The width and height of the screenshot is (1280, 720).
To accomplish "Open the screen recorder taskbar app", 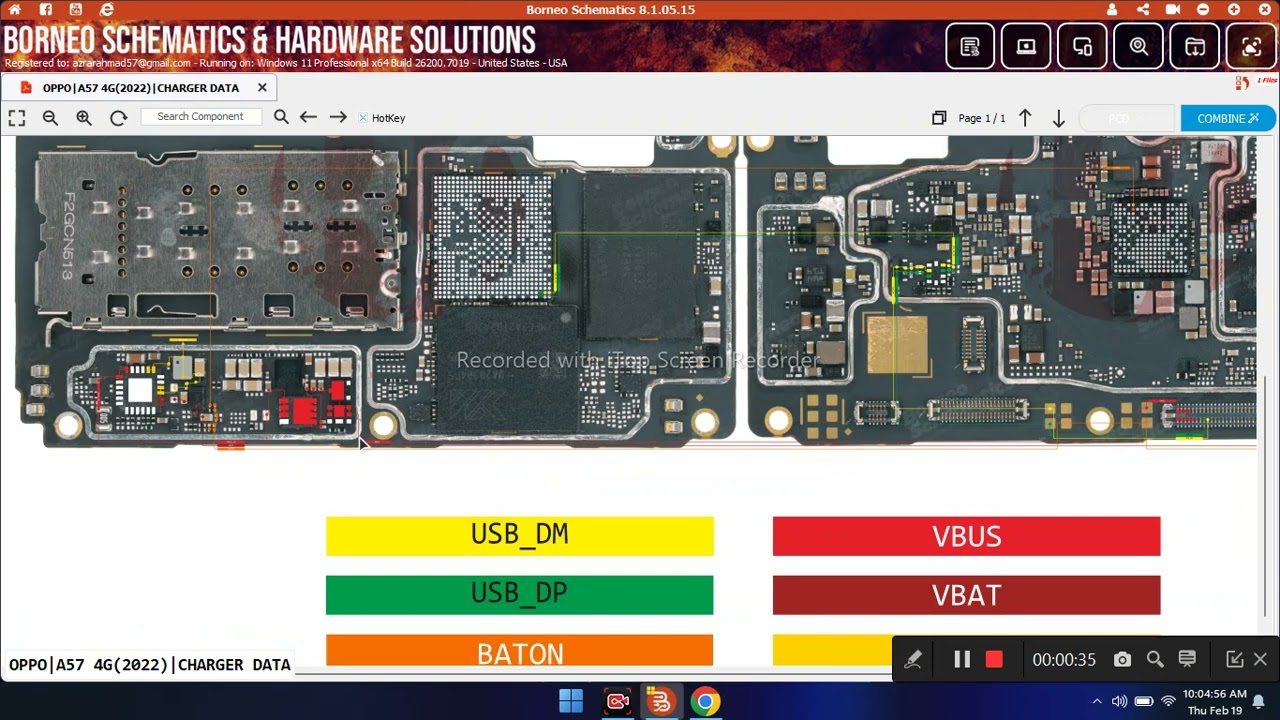I will [x=618, y=701].
